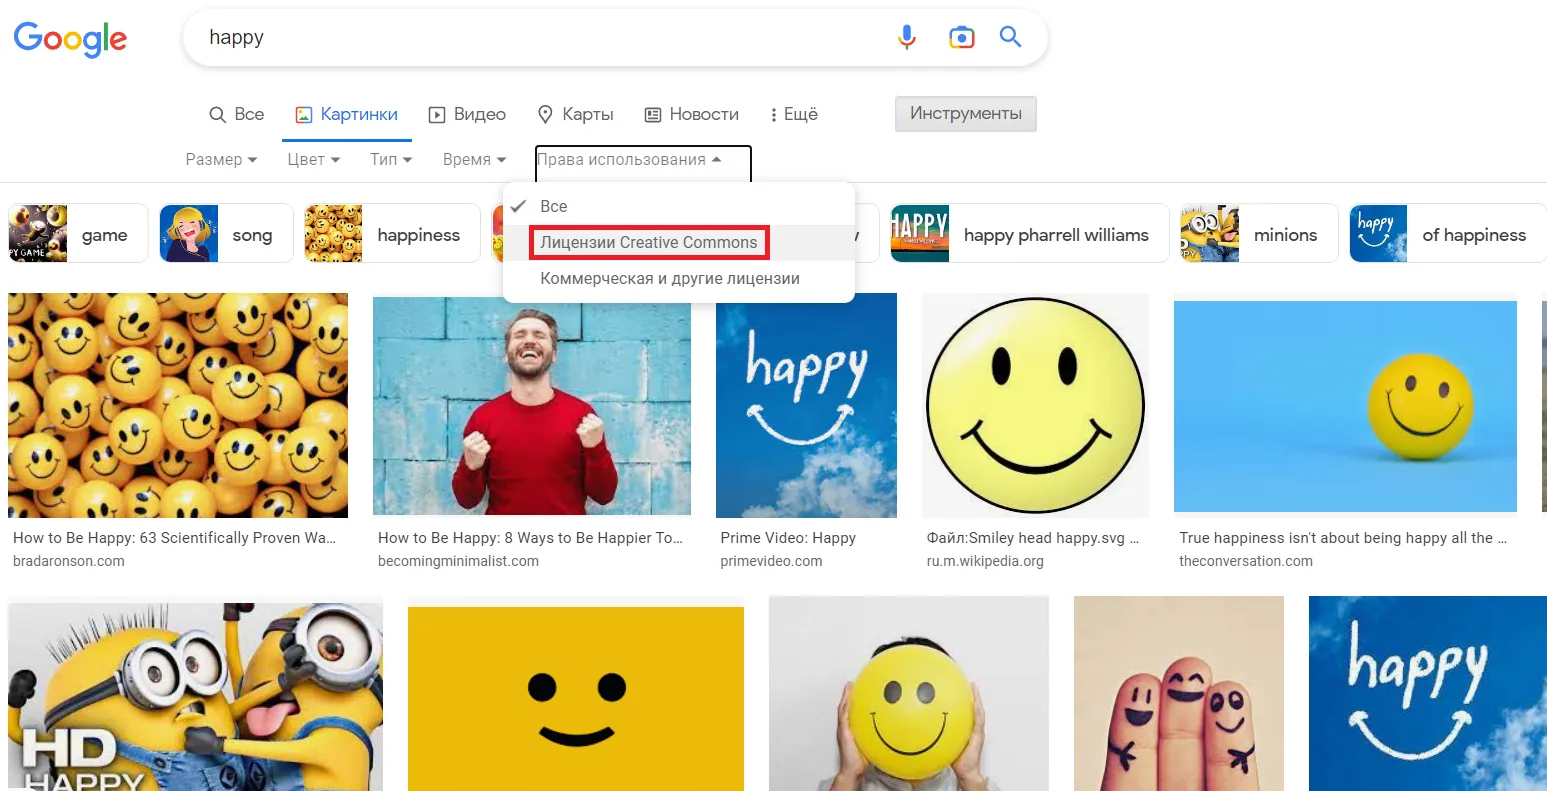Click the 'happiness' suggestion chip

(392, 233)
